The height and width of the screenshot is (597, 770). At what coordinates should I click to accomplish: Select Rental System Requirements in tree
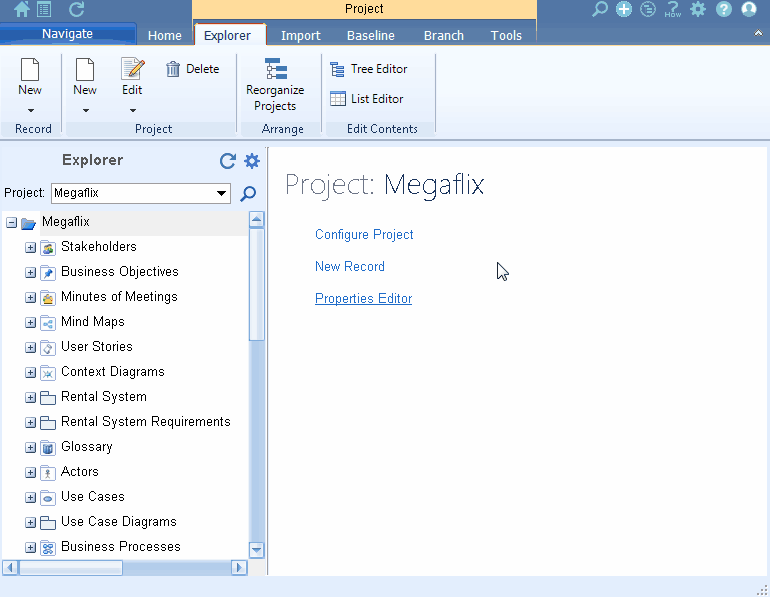point(146,422)
